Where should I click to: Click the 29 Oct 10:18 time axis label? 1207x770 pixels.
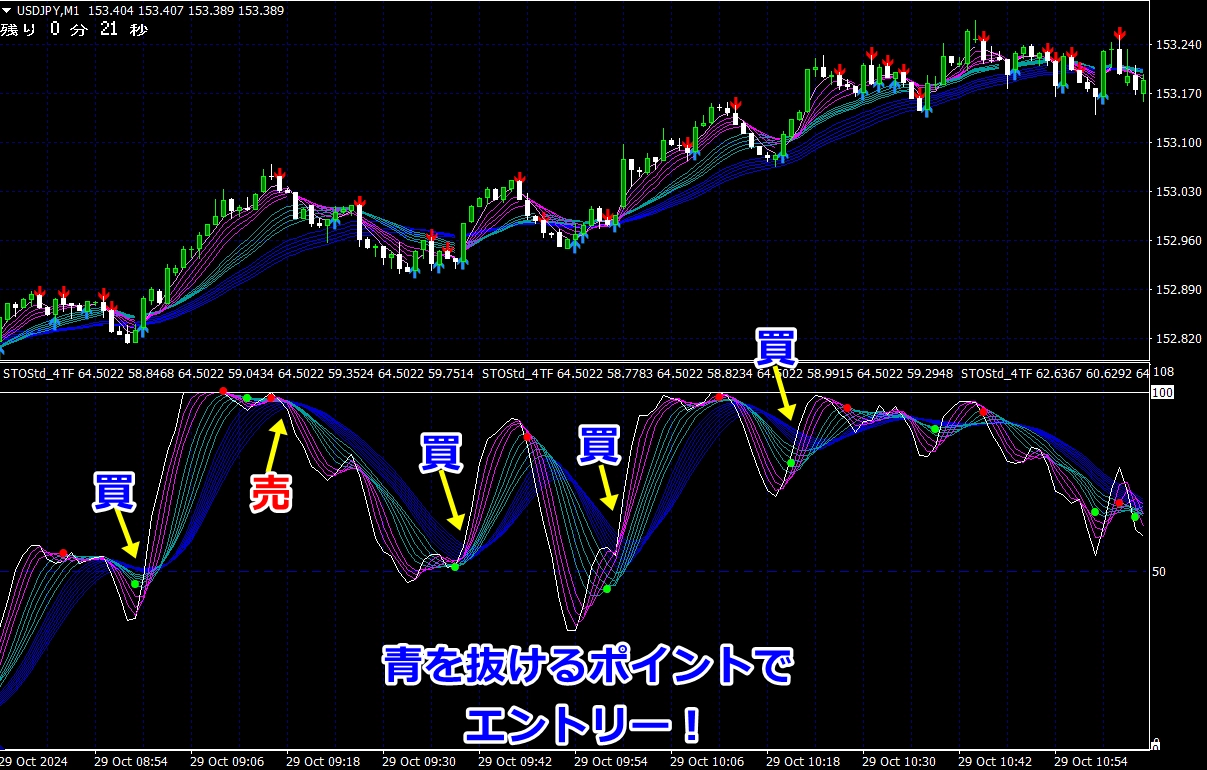805,761
